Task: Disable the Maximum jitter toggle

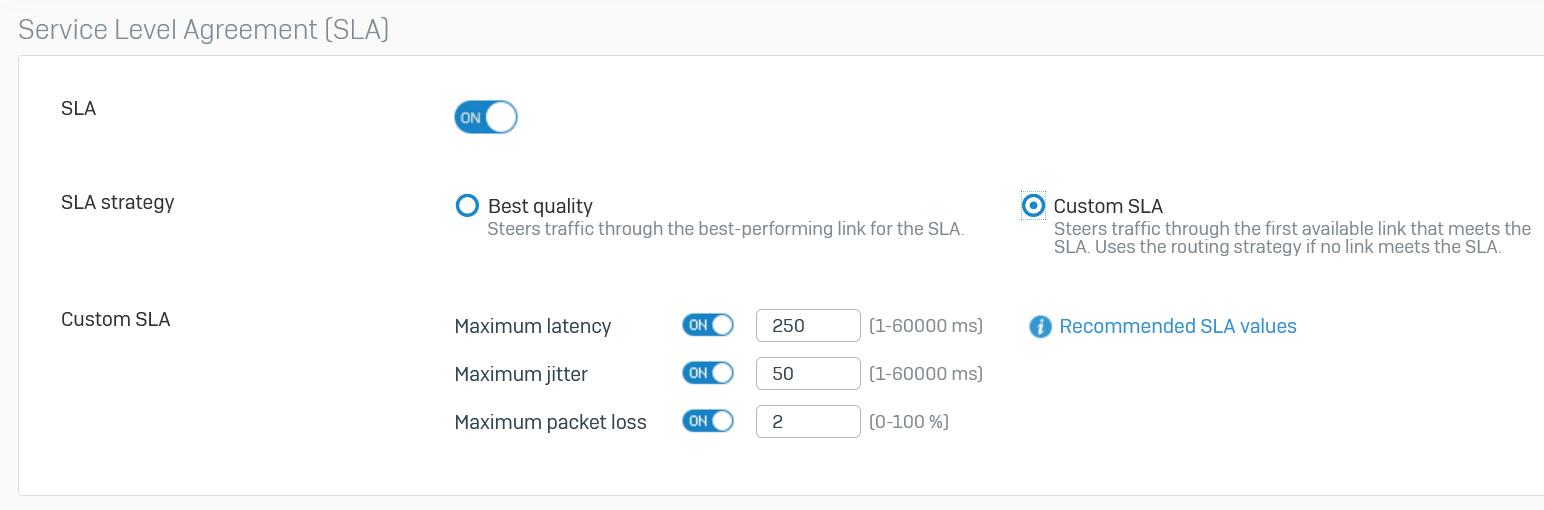Action: coord(708,373)
